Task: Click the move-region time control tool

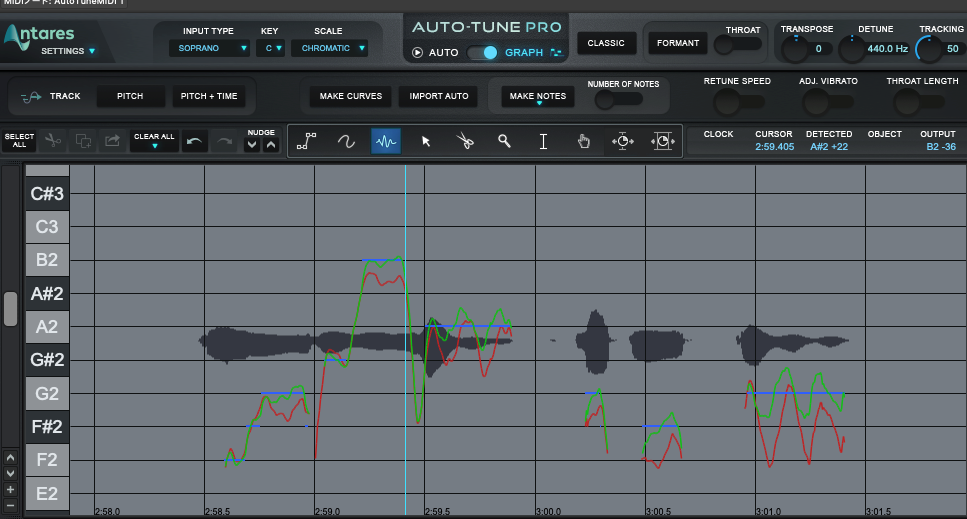Action: tap(662, 141)
